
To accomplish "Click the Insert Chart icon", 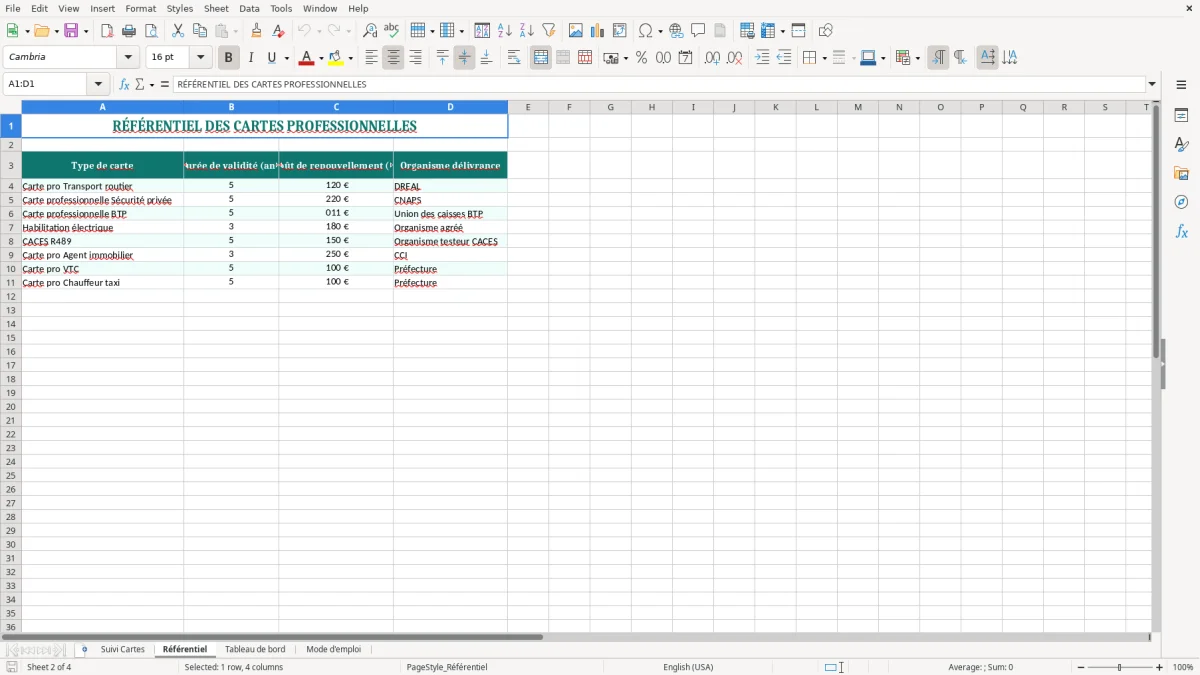I will click(x=598, y=31).
